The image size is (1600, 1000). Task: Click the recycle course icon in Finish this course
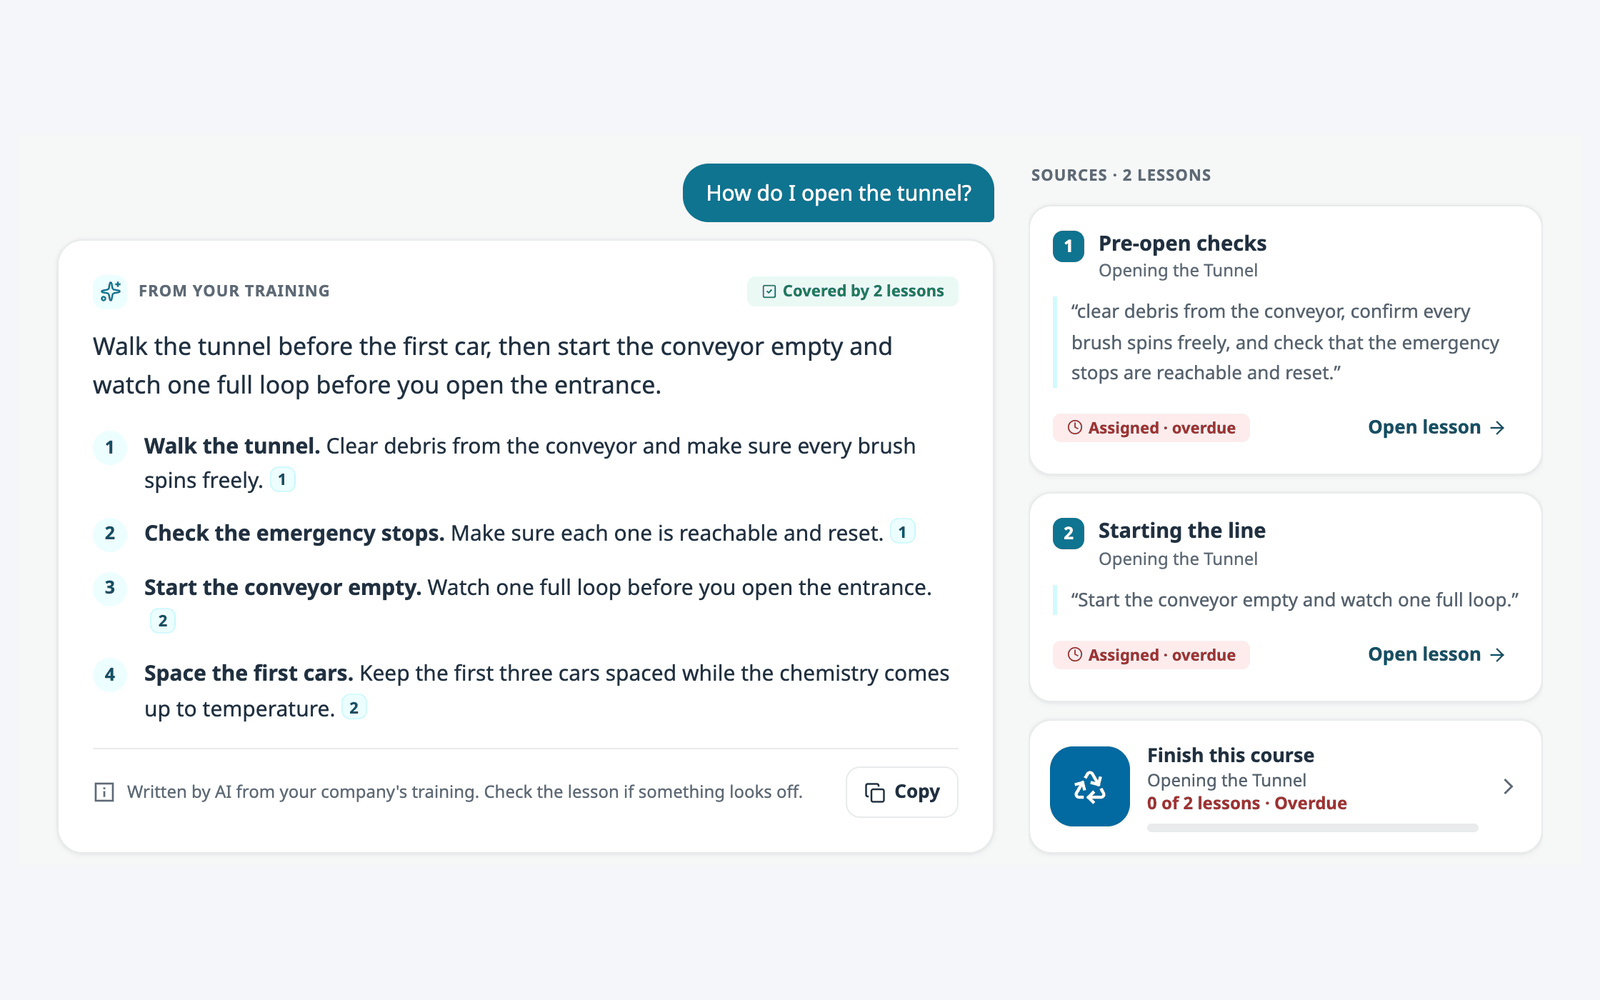point(1090,786)
